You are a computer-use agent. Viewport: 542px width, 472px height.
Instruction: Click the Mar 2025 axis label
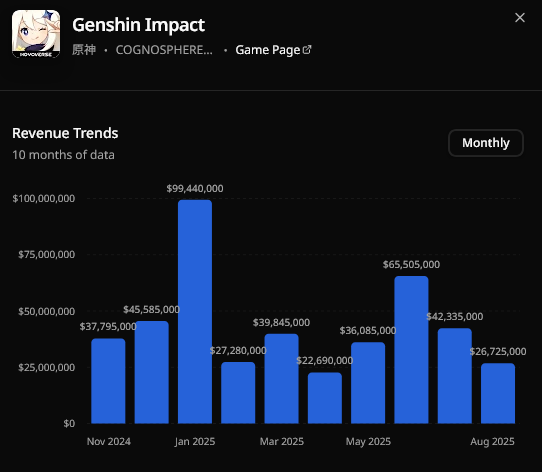[282, 442]
